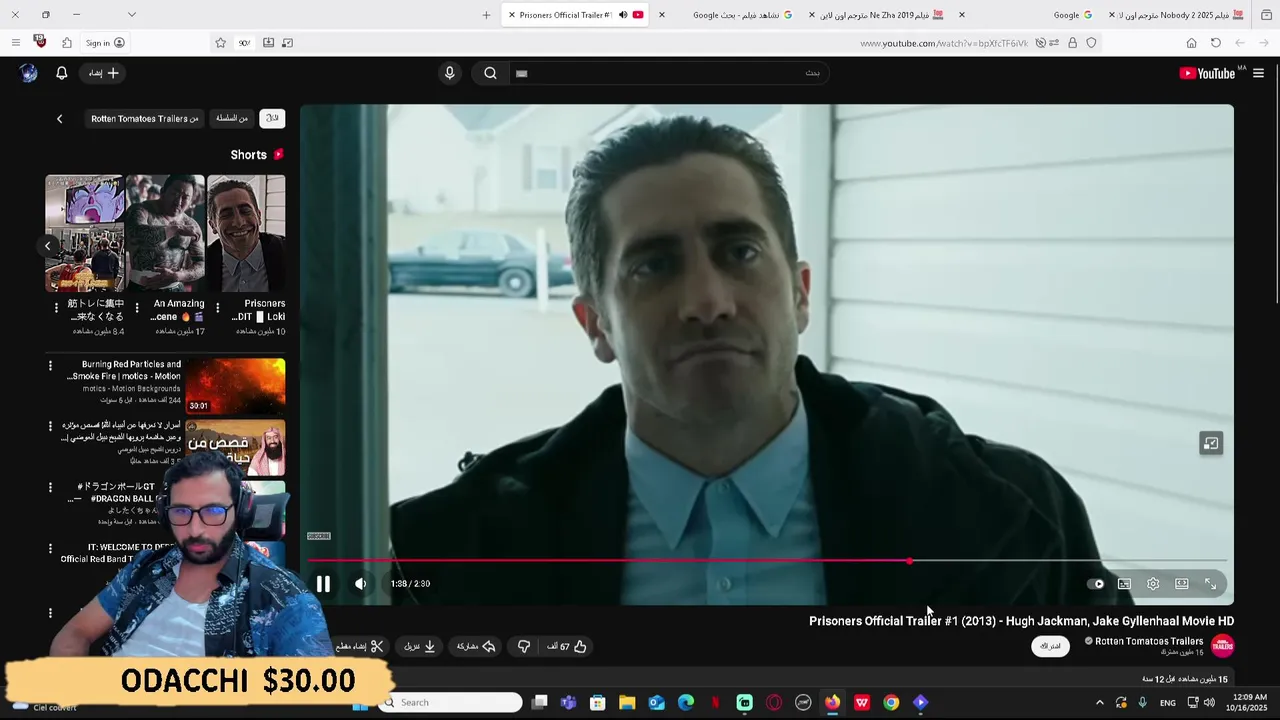Open File Explorer from the taskbar

[627, 703]
